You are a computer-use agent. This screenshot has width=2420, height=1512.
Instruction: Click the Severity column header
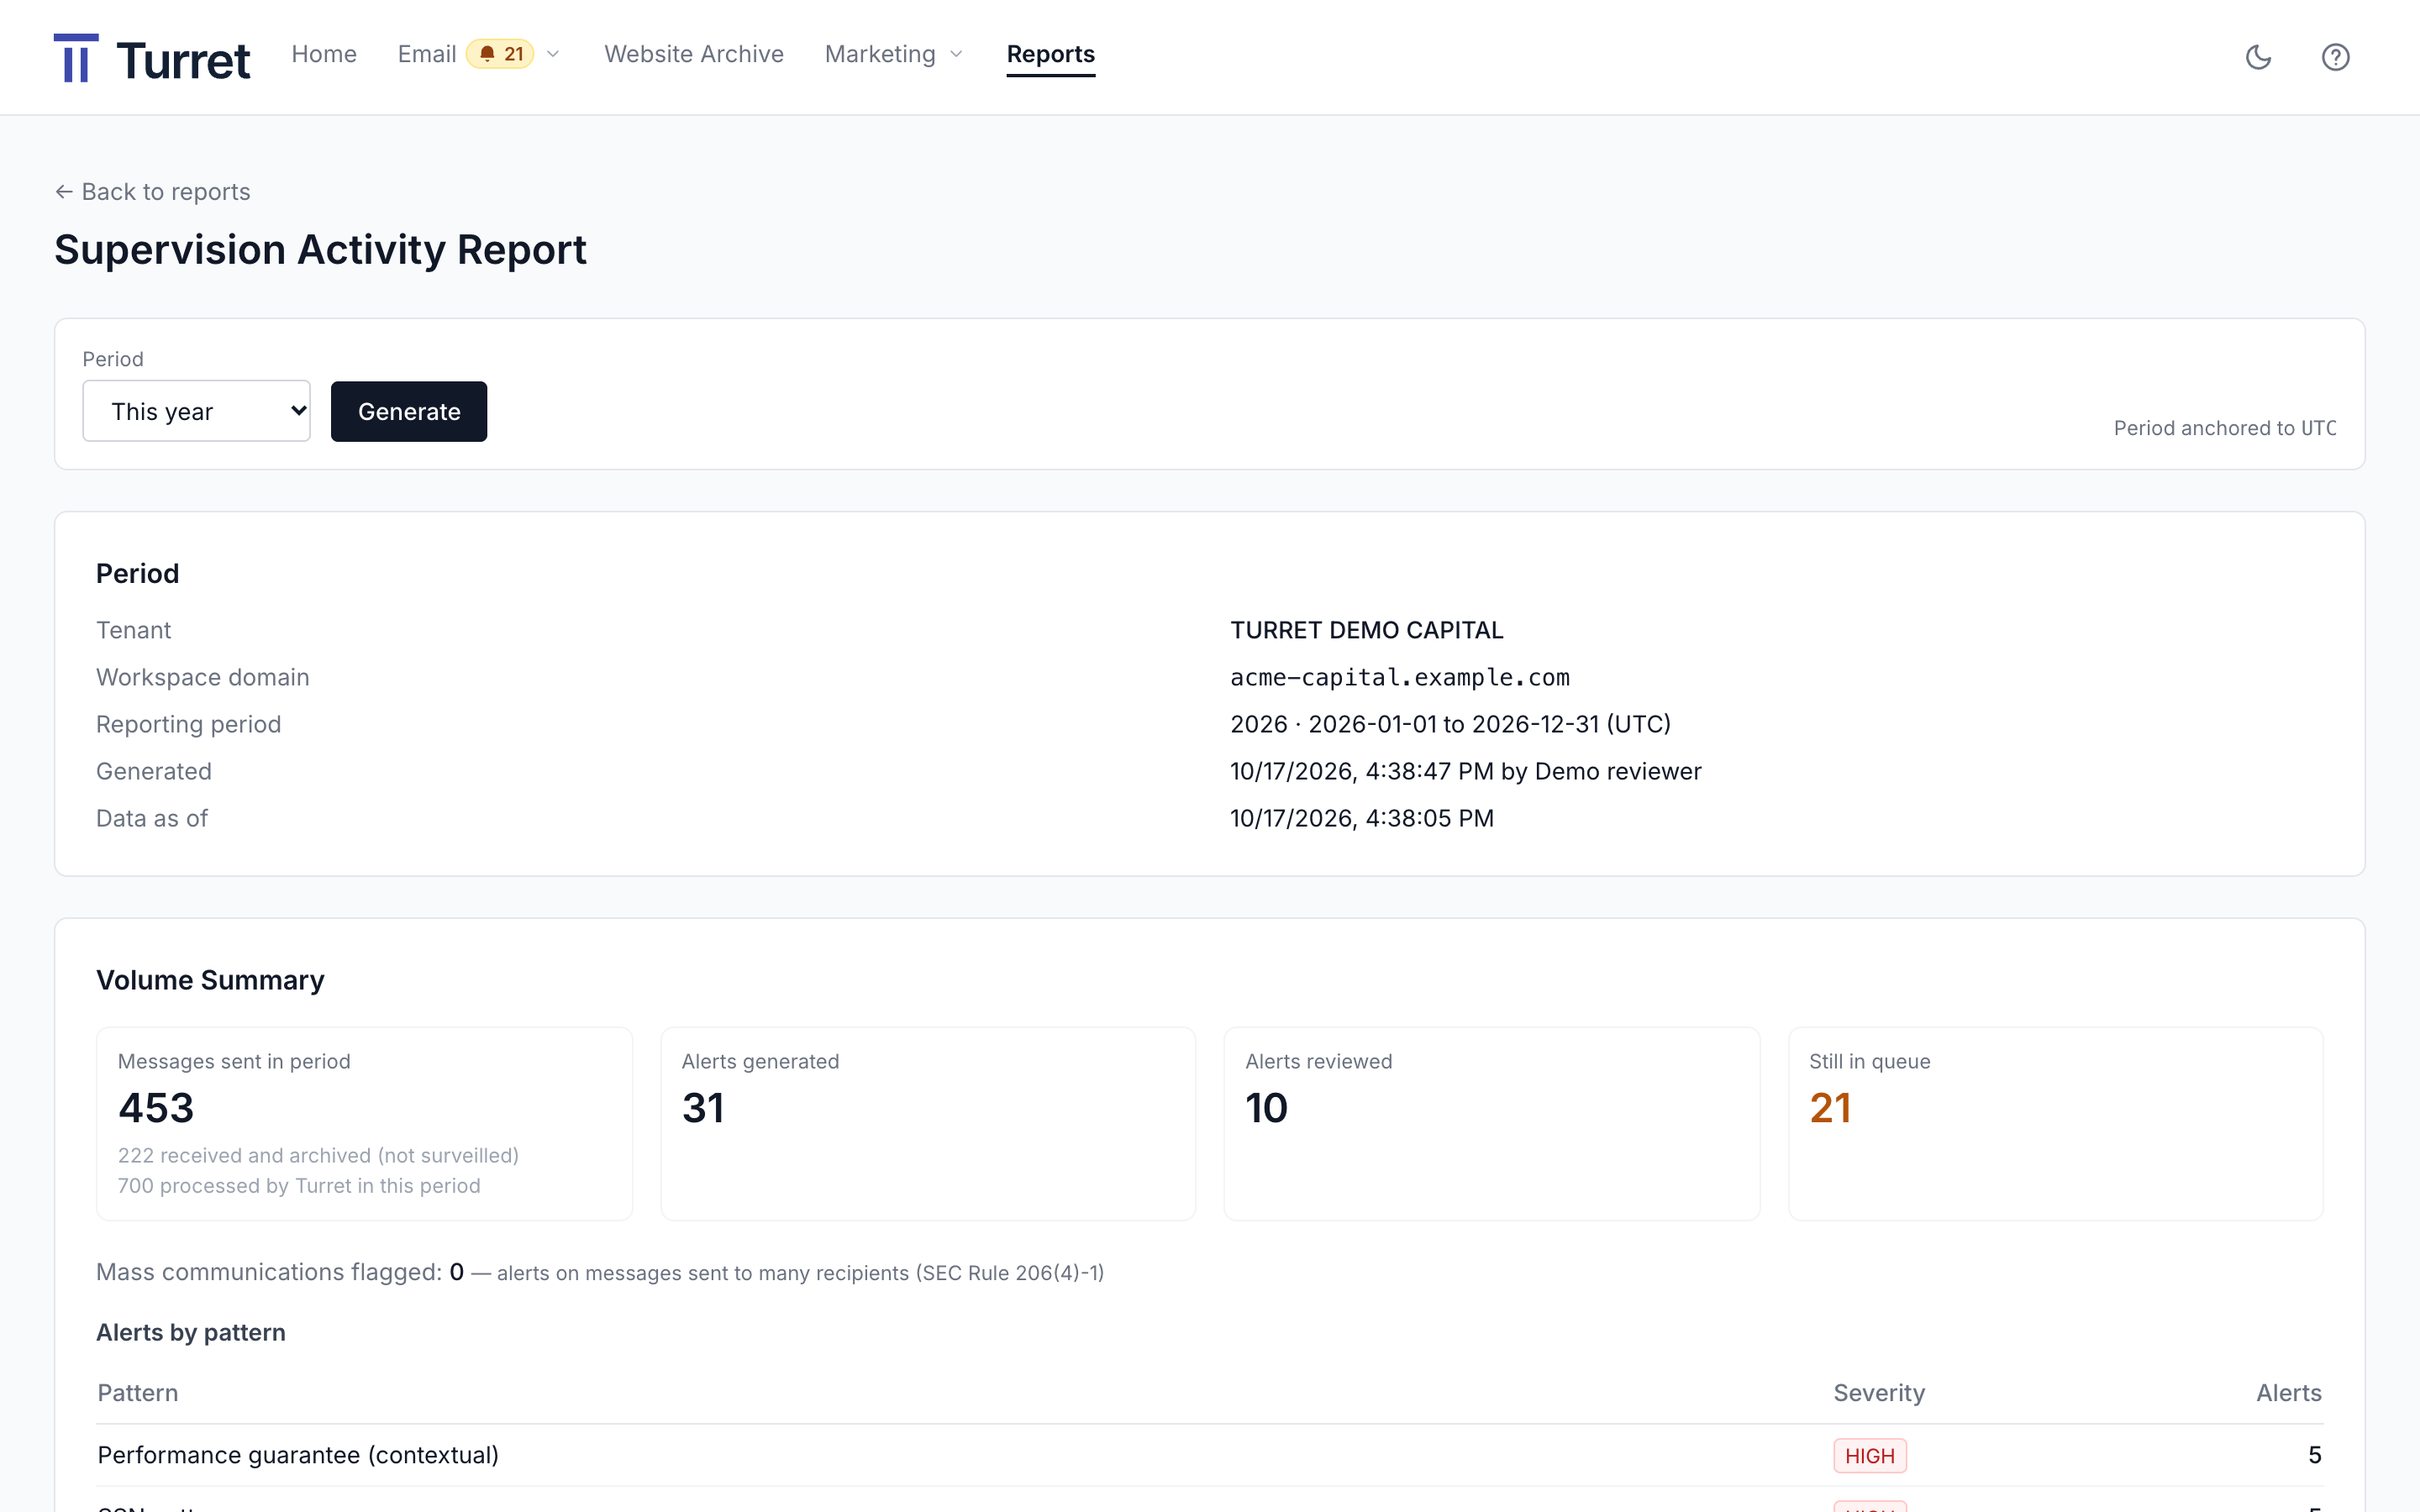point(1878,1393)
